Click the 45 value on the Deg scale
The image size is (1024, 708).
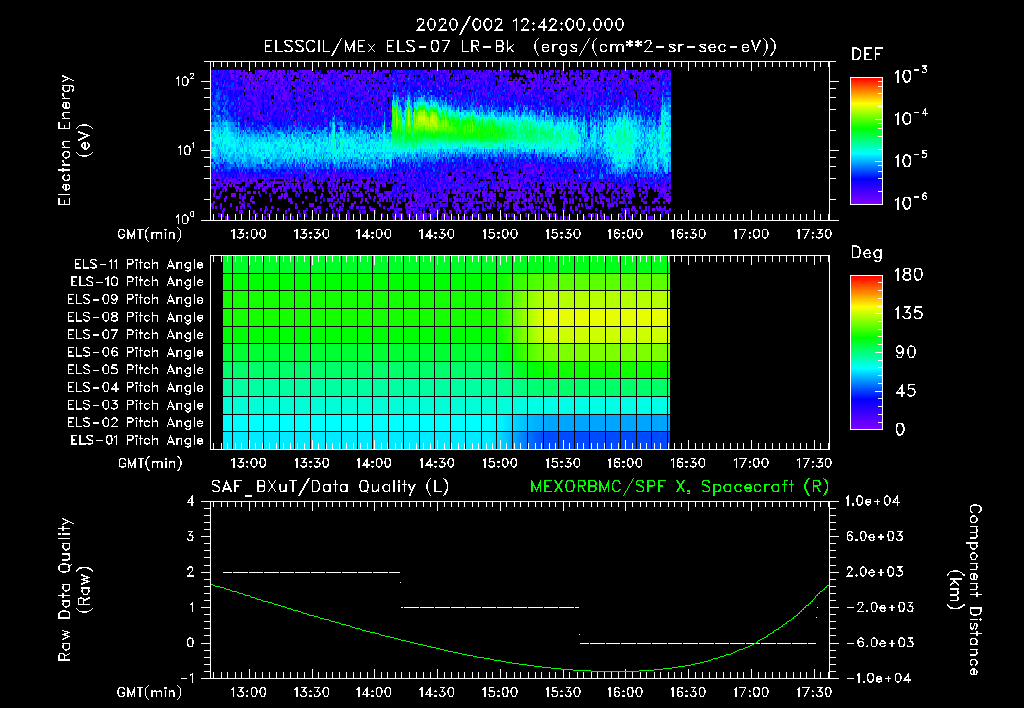(x=906, y=391)
